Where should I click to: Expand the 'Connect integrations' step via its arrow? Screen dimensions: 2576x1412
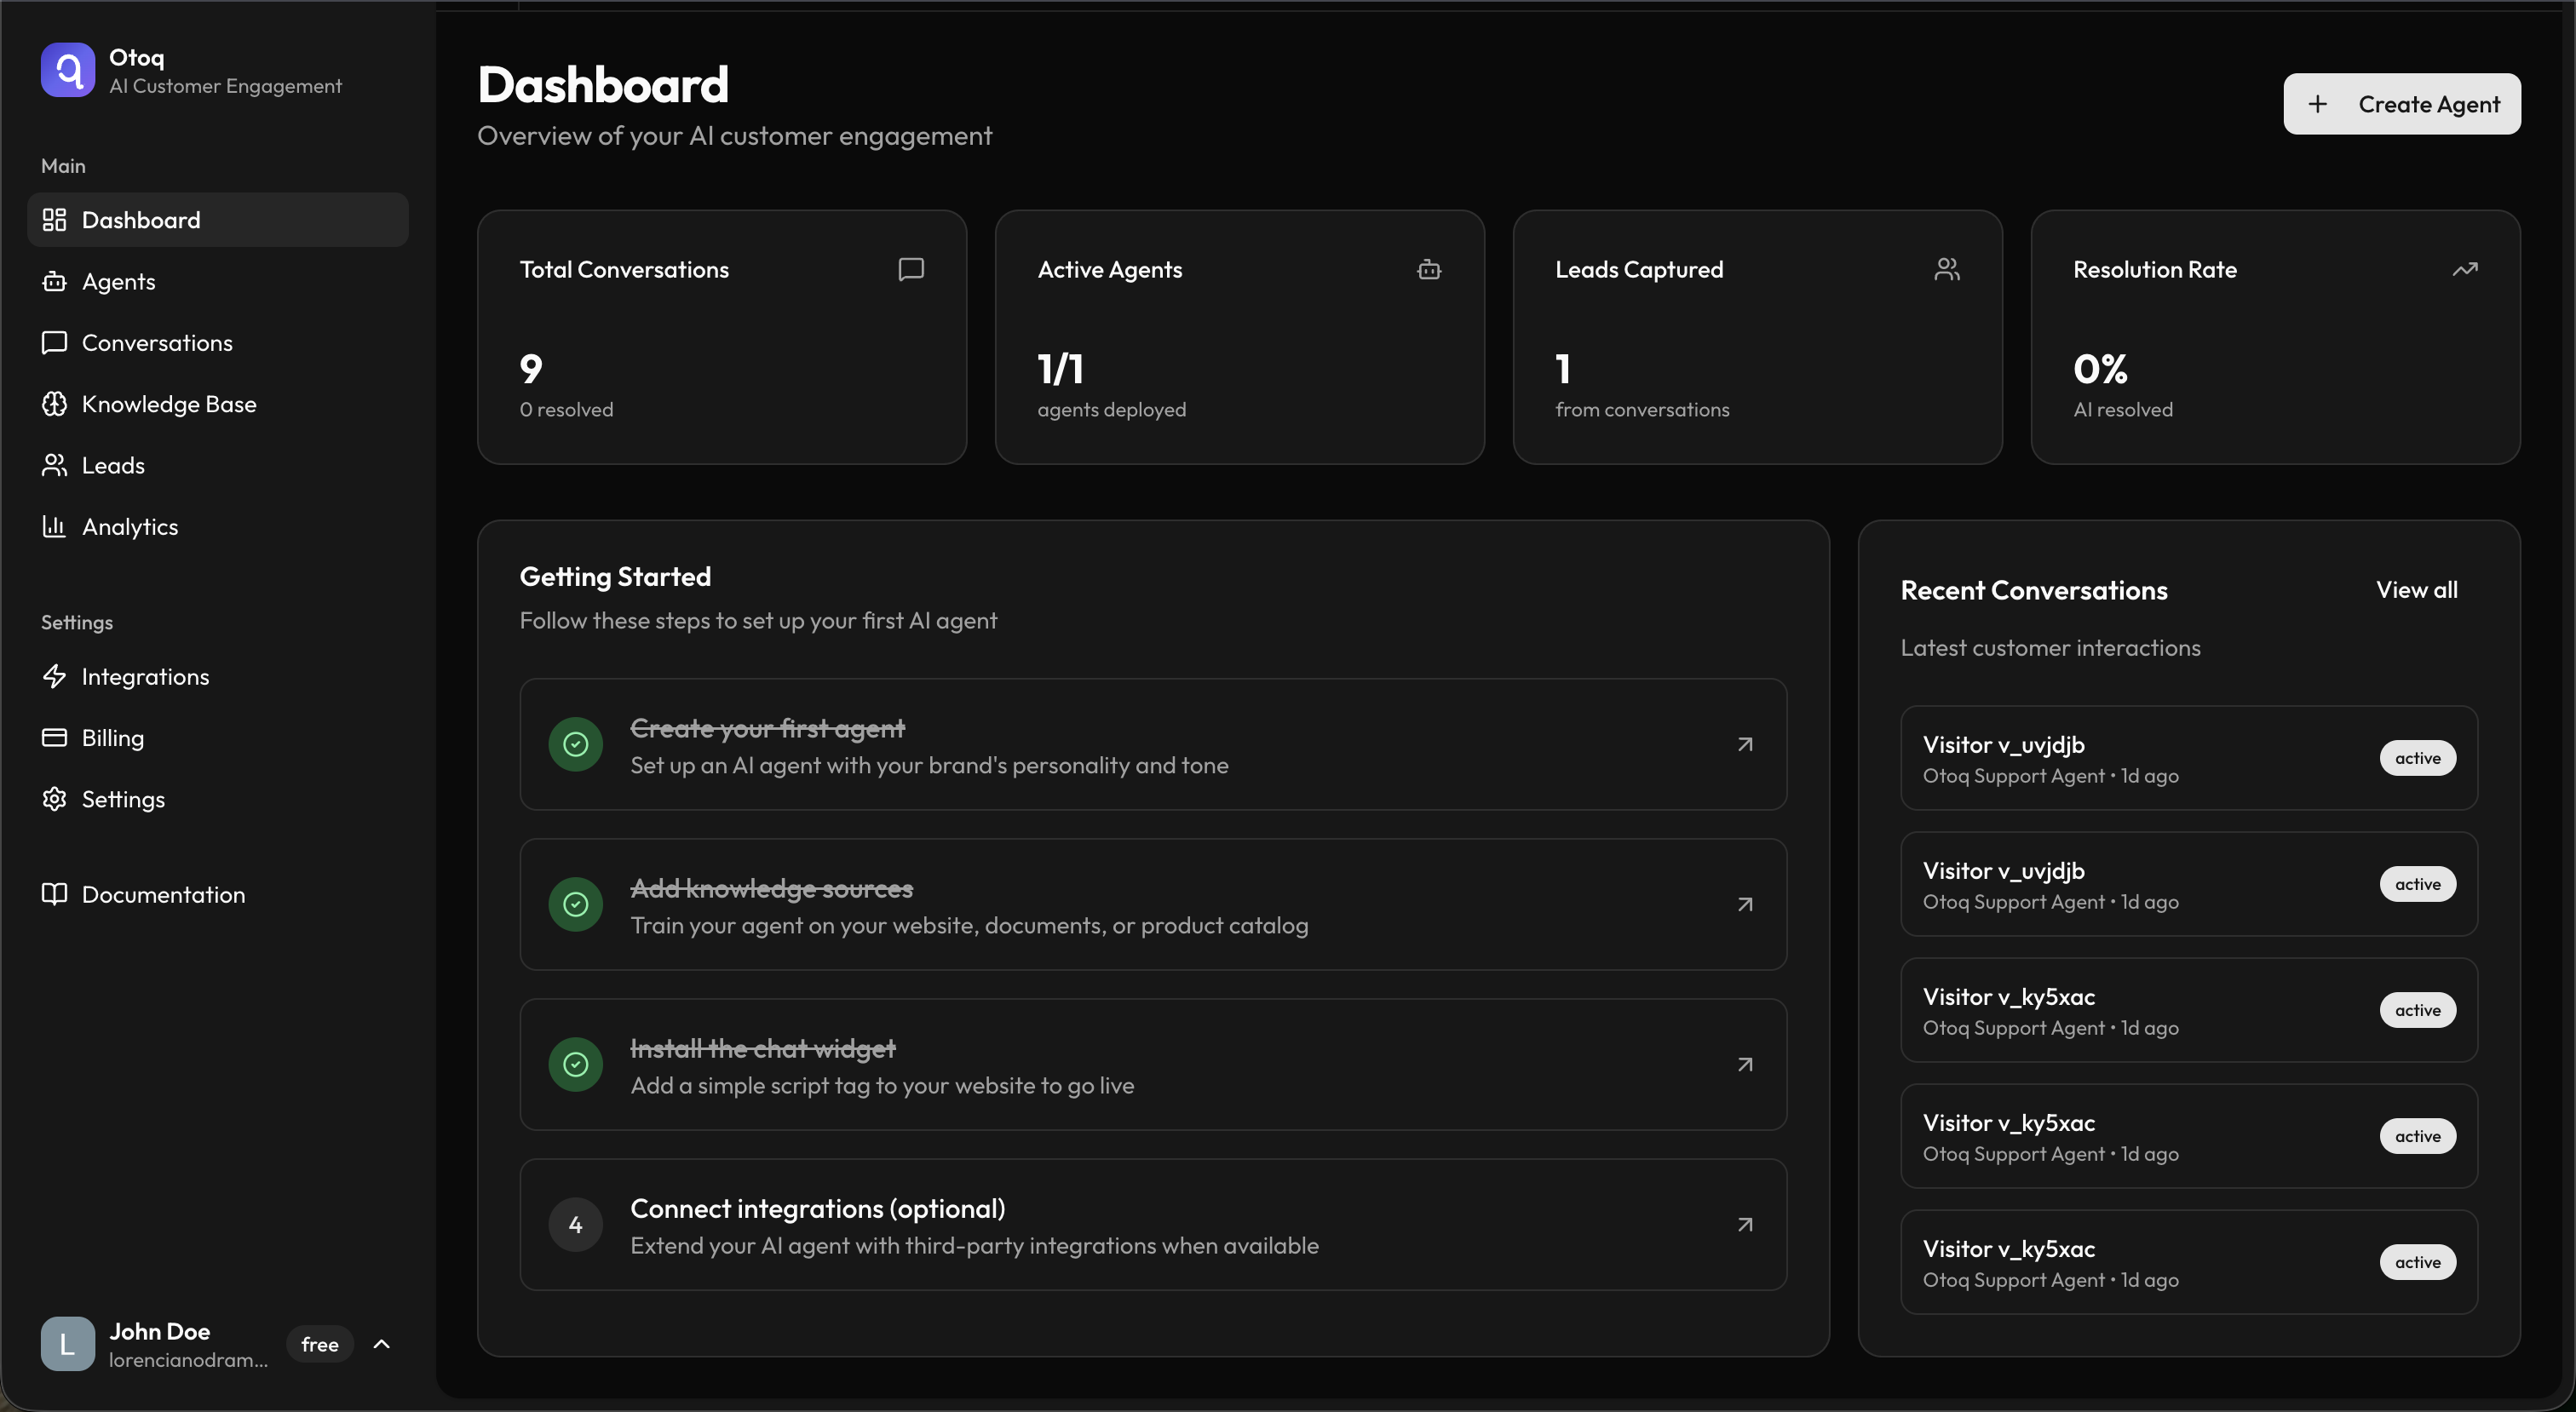(x=1744, y=1224)
